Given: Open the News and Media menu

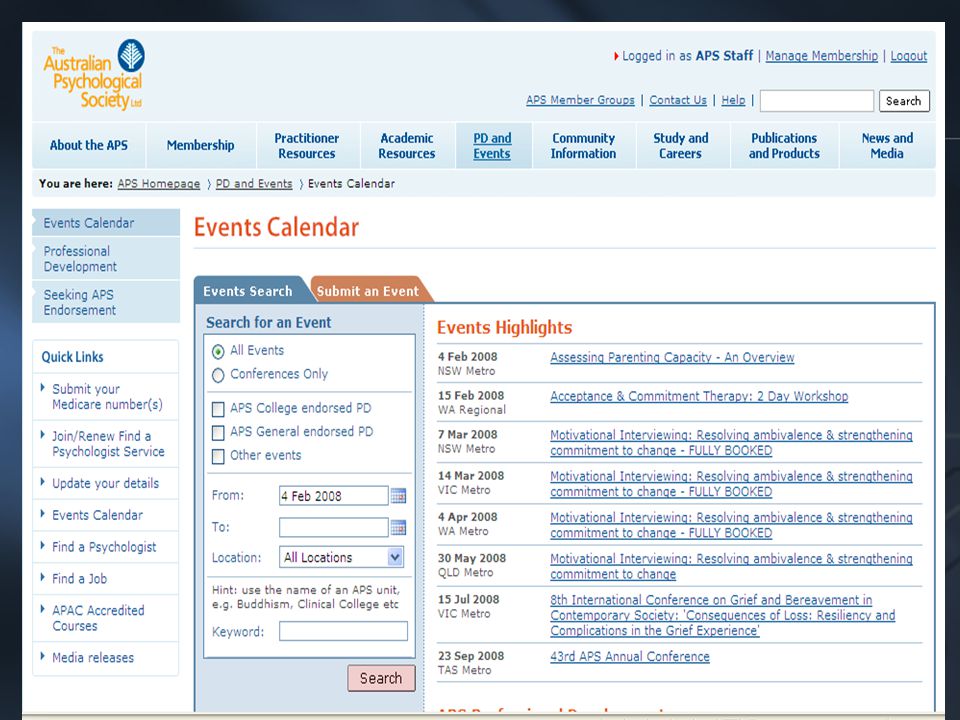Looking at the screenshot, I should click(x=887, y=146).
